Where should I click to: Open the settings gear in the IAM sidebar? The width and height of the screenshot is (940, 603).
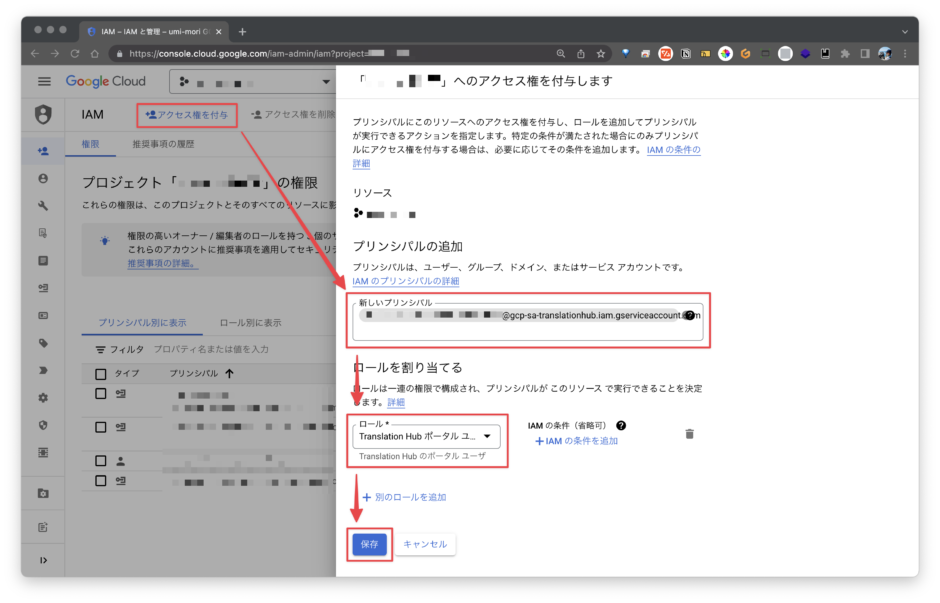coord(43,398)
